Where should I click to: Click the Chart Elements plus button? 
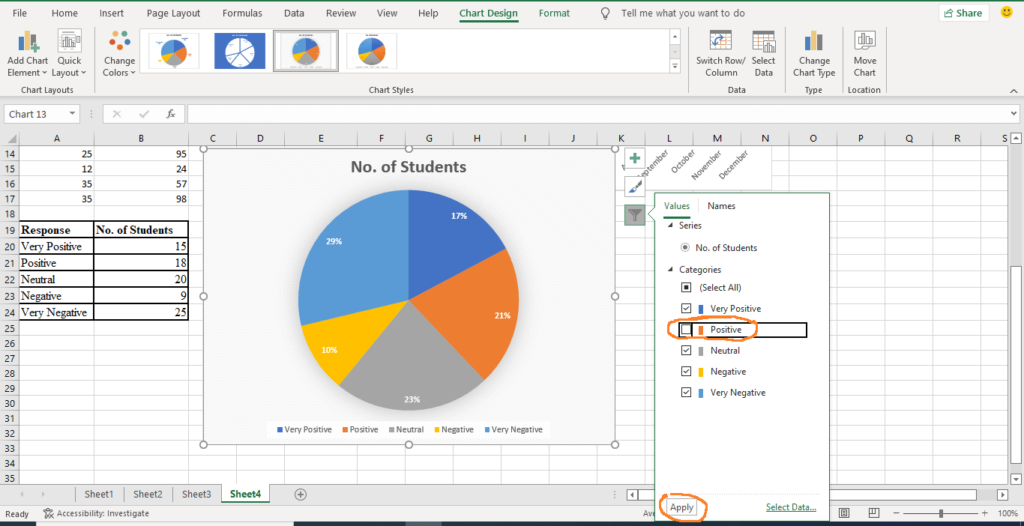point(635,159)
